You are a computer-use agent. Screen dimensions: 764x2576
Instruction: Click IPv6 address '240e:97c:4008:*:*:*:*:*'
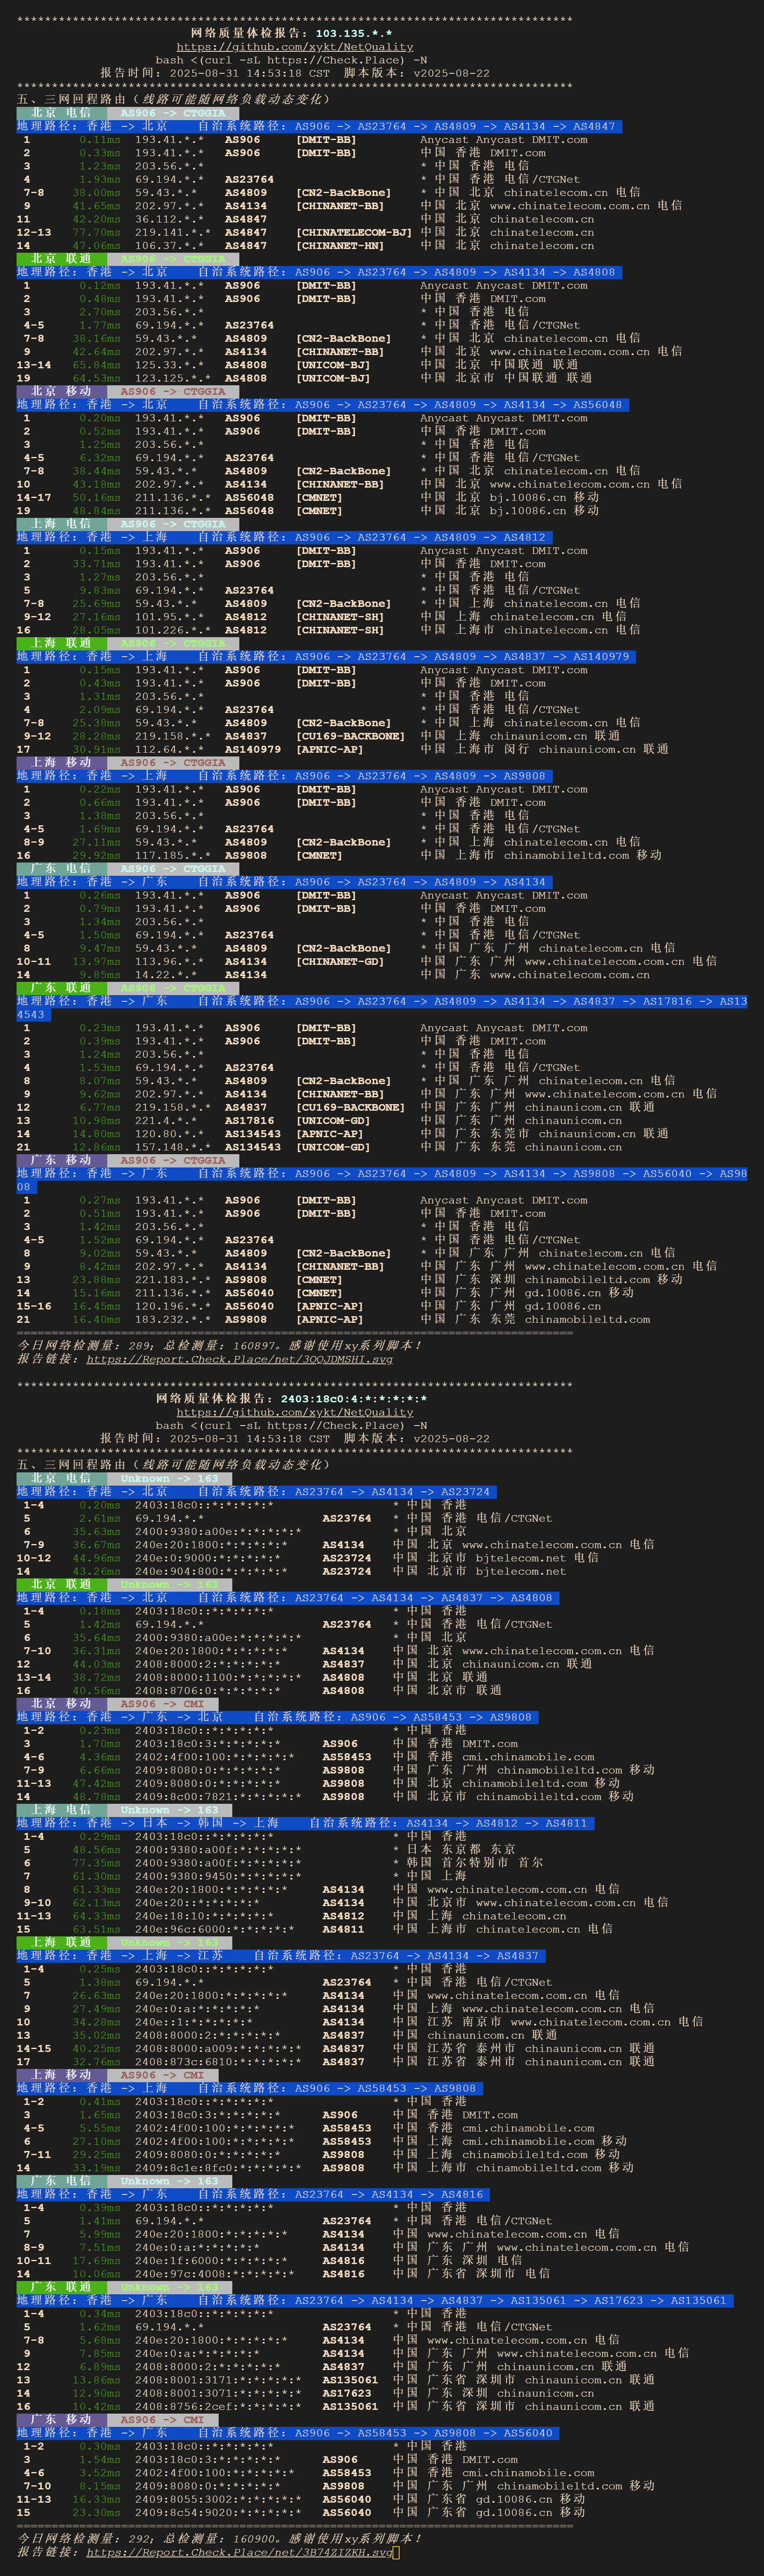[215, 2274]
